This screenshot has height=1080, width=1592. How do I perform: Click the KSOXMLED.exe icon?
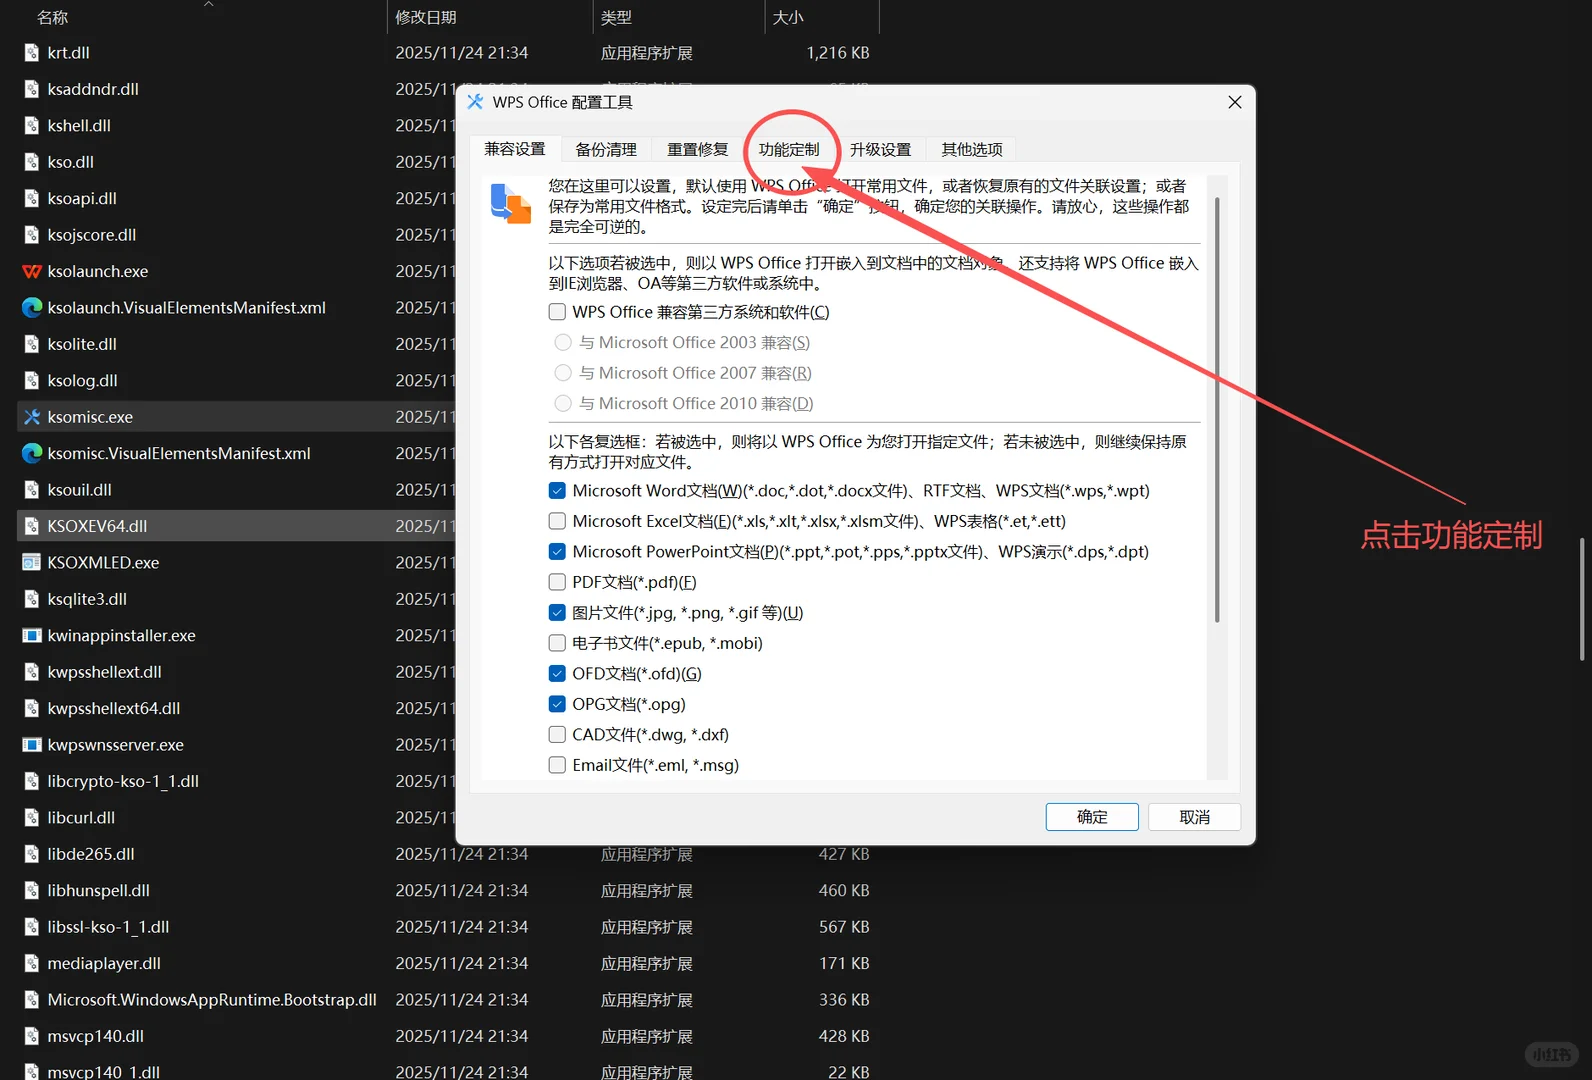(32, 563)
